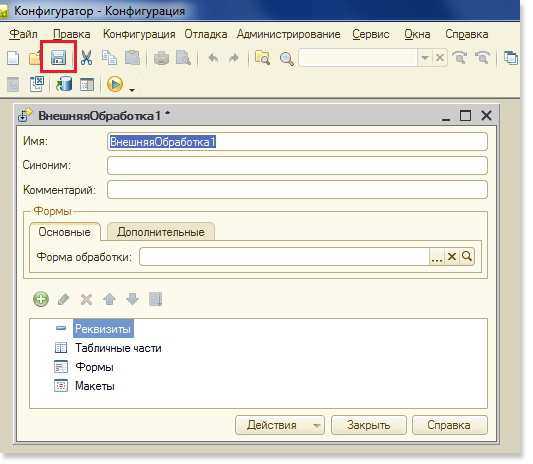Click the magnifier Search icon

[x=287, y=58]
